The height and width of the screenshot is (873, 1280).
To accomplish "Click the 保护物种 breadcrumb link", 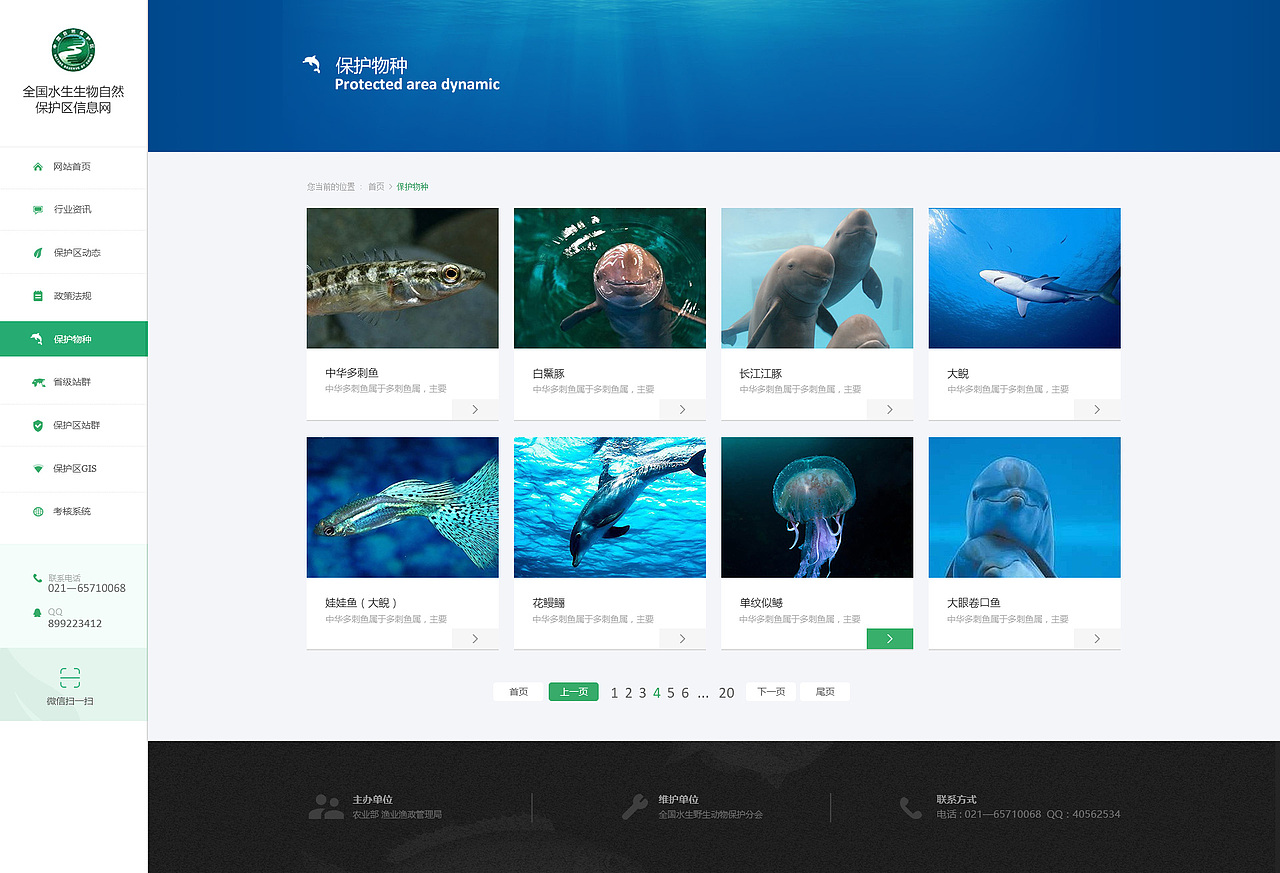I will [412, 187].
